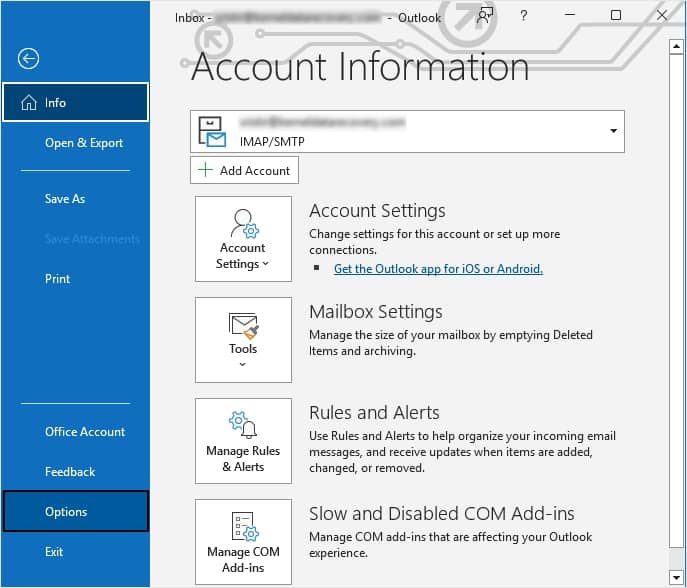Screen dimensions: 687x588
Task: Open the Feedback page
Action: [x=70, y=471]
